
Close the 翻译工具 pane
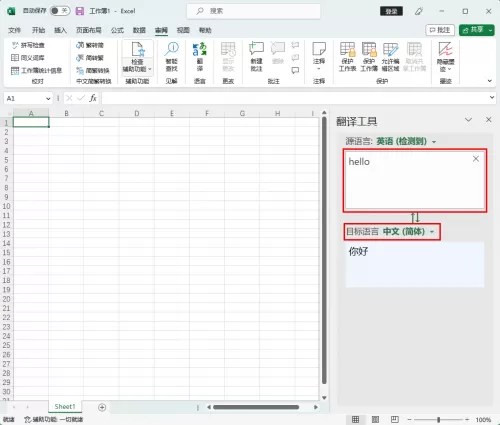point(488,120)
